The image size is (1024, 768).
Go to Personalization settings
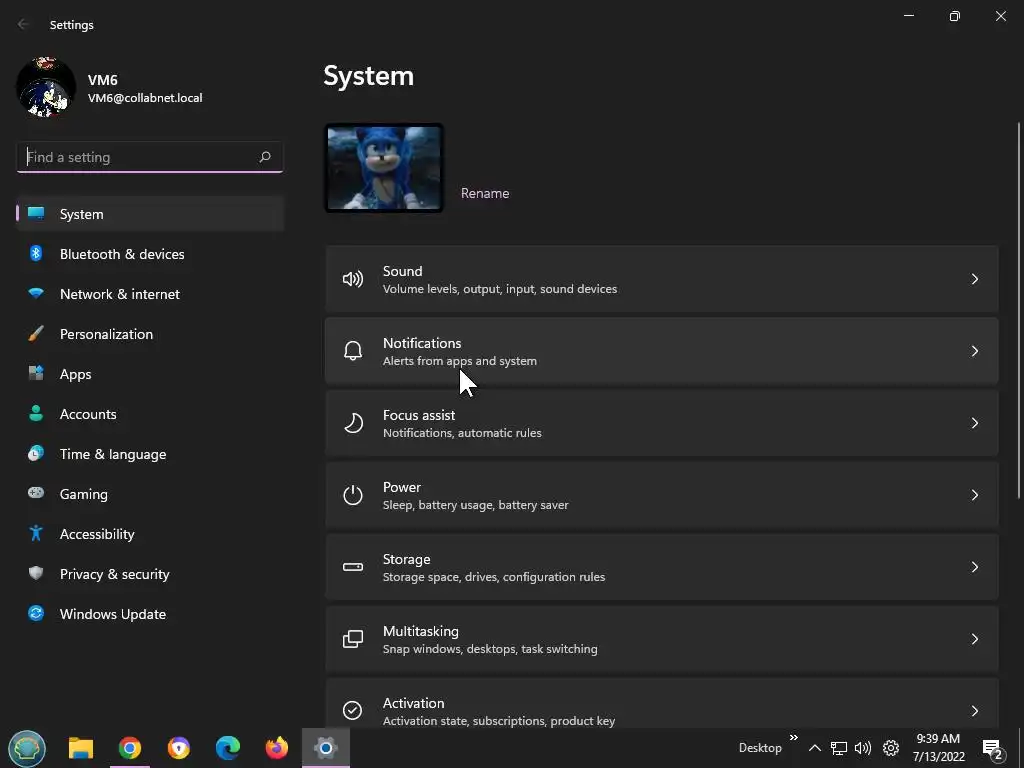[x=150, y=334]
